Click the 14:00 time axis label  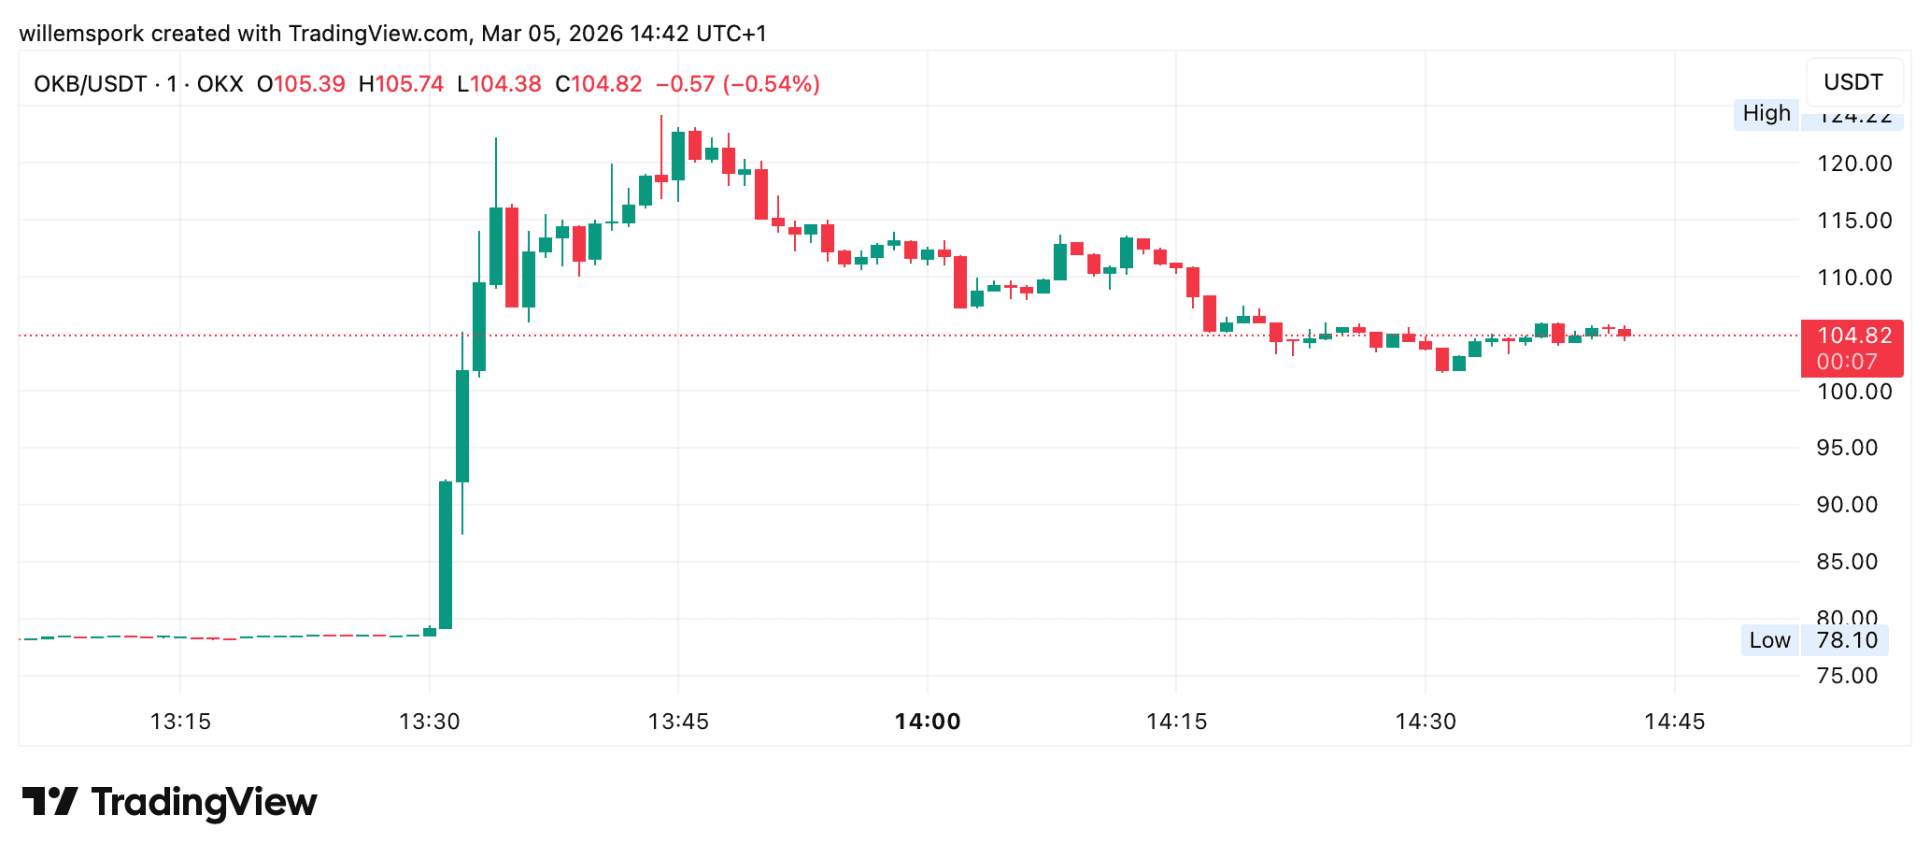point(927,721)
